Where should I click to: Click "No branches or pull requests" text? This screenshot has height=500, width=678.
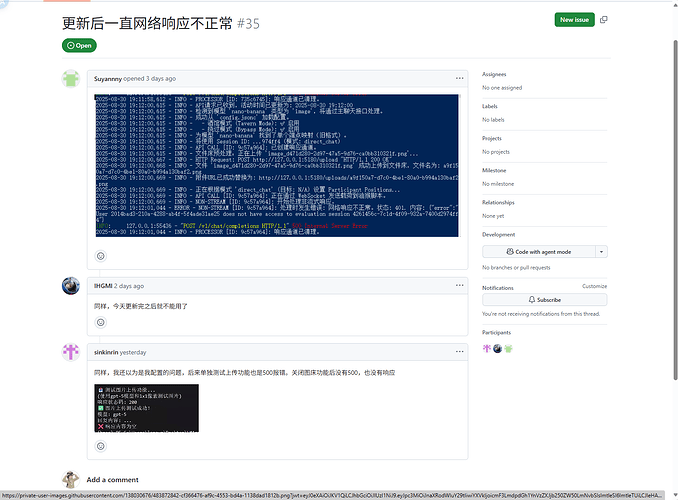516,268
